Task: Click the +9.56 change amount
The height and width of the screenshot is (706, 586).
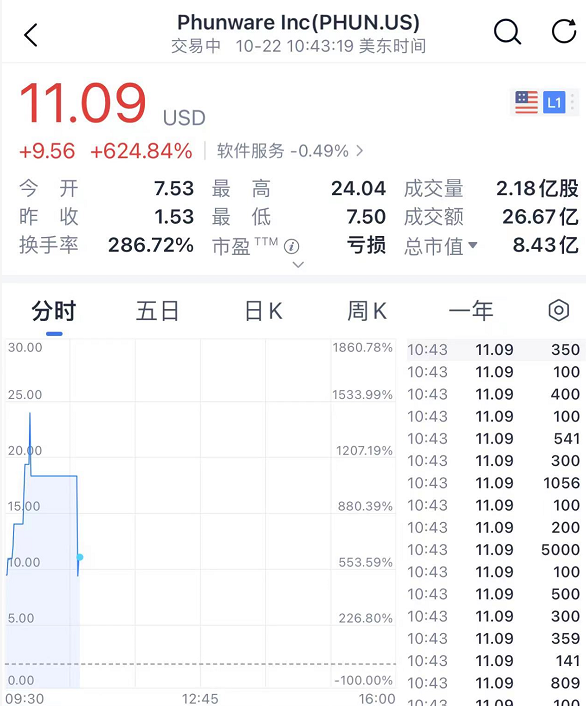Action: [47, 151]
